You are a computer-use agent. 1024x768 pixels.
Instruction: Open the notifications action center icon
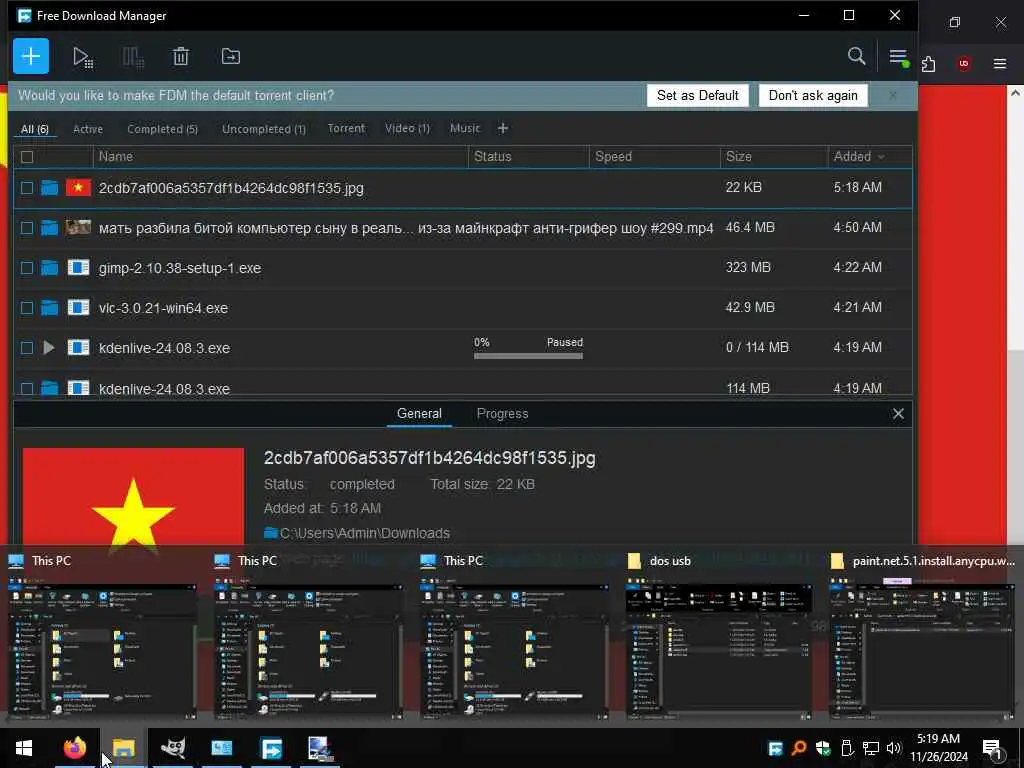point(992,748)
